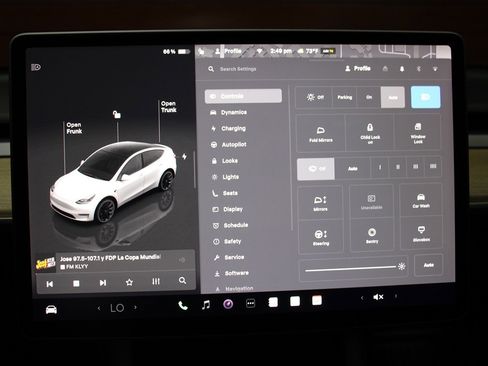The image size is (488, 366).
Task: Skip to previous station in media player
Action: click(50, 284)
